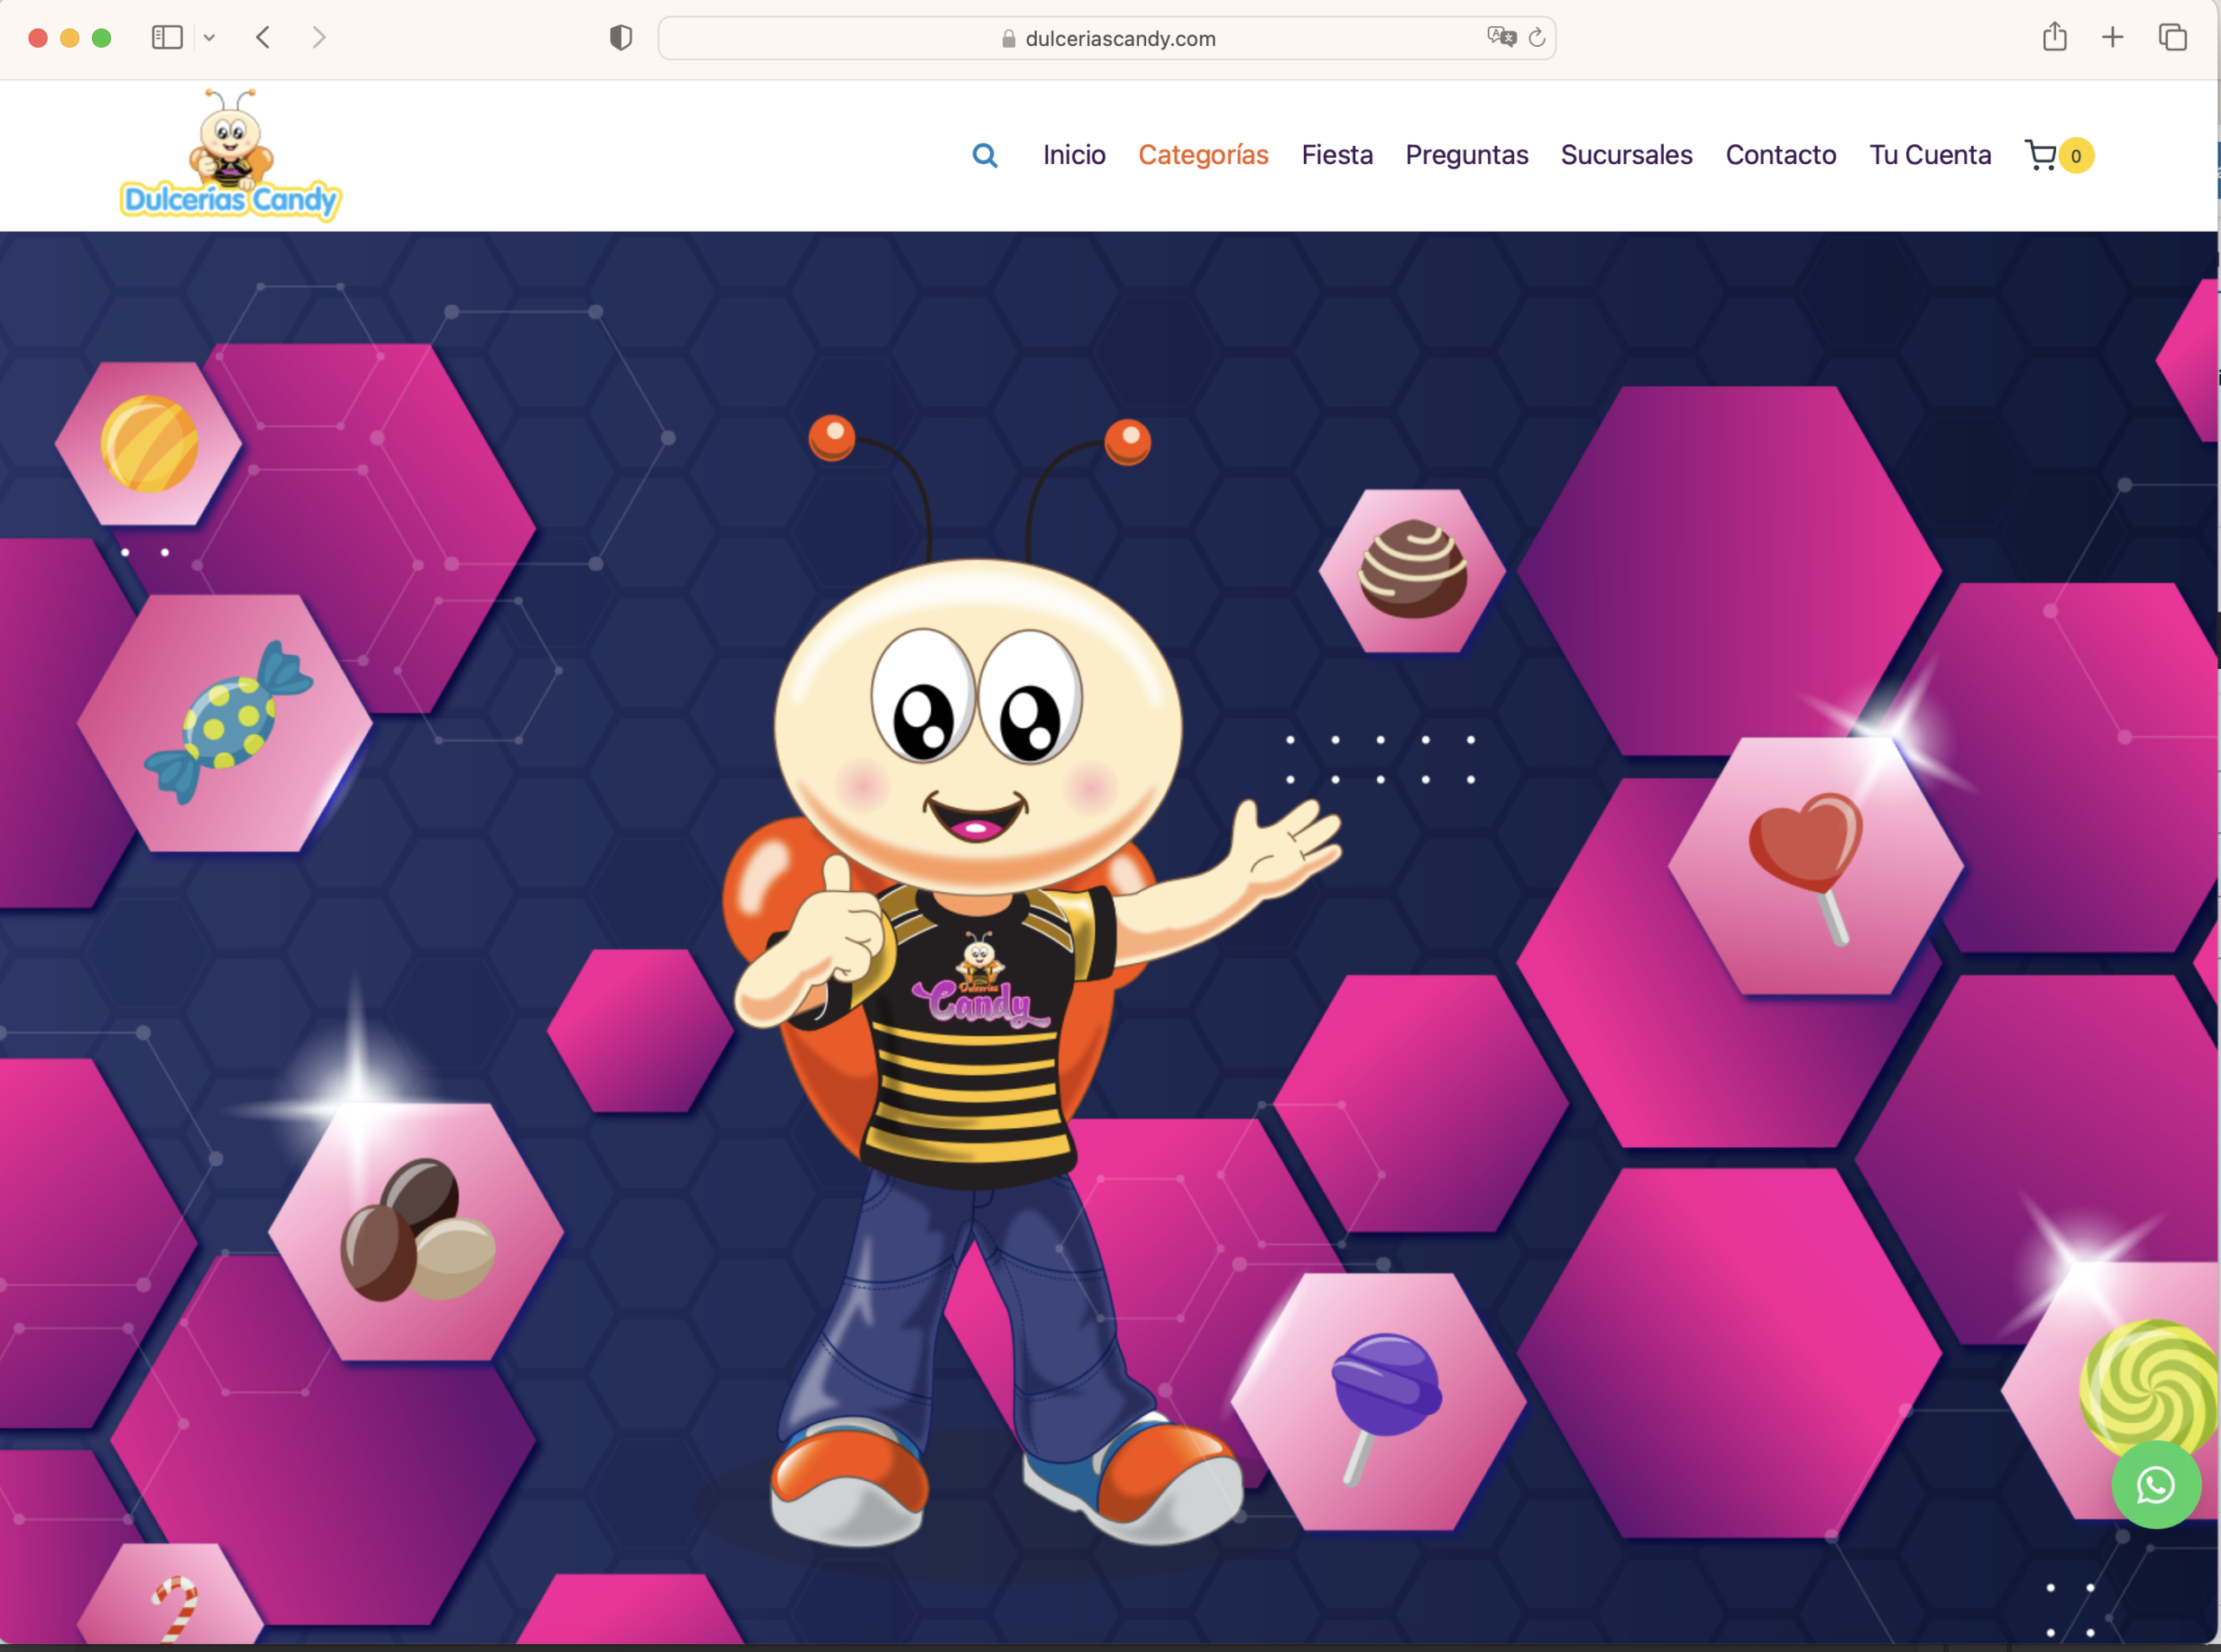Click the Preguntas navigation link
The image size is (2221, 1652).
click(x=1466, y=155)
